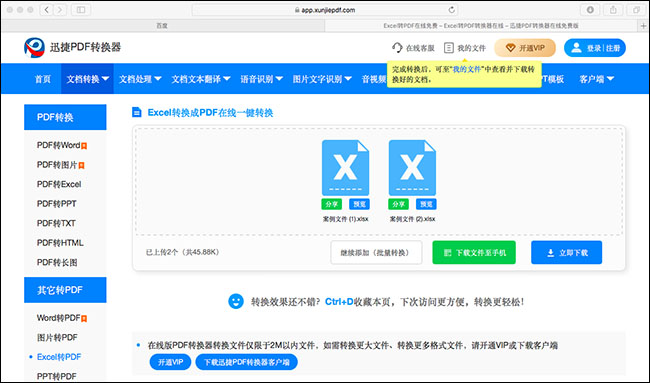Toggle Safari sidebar button

(81, 10)
